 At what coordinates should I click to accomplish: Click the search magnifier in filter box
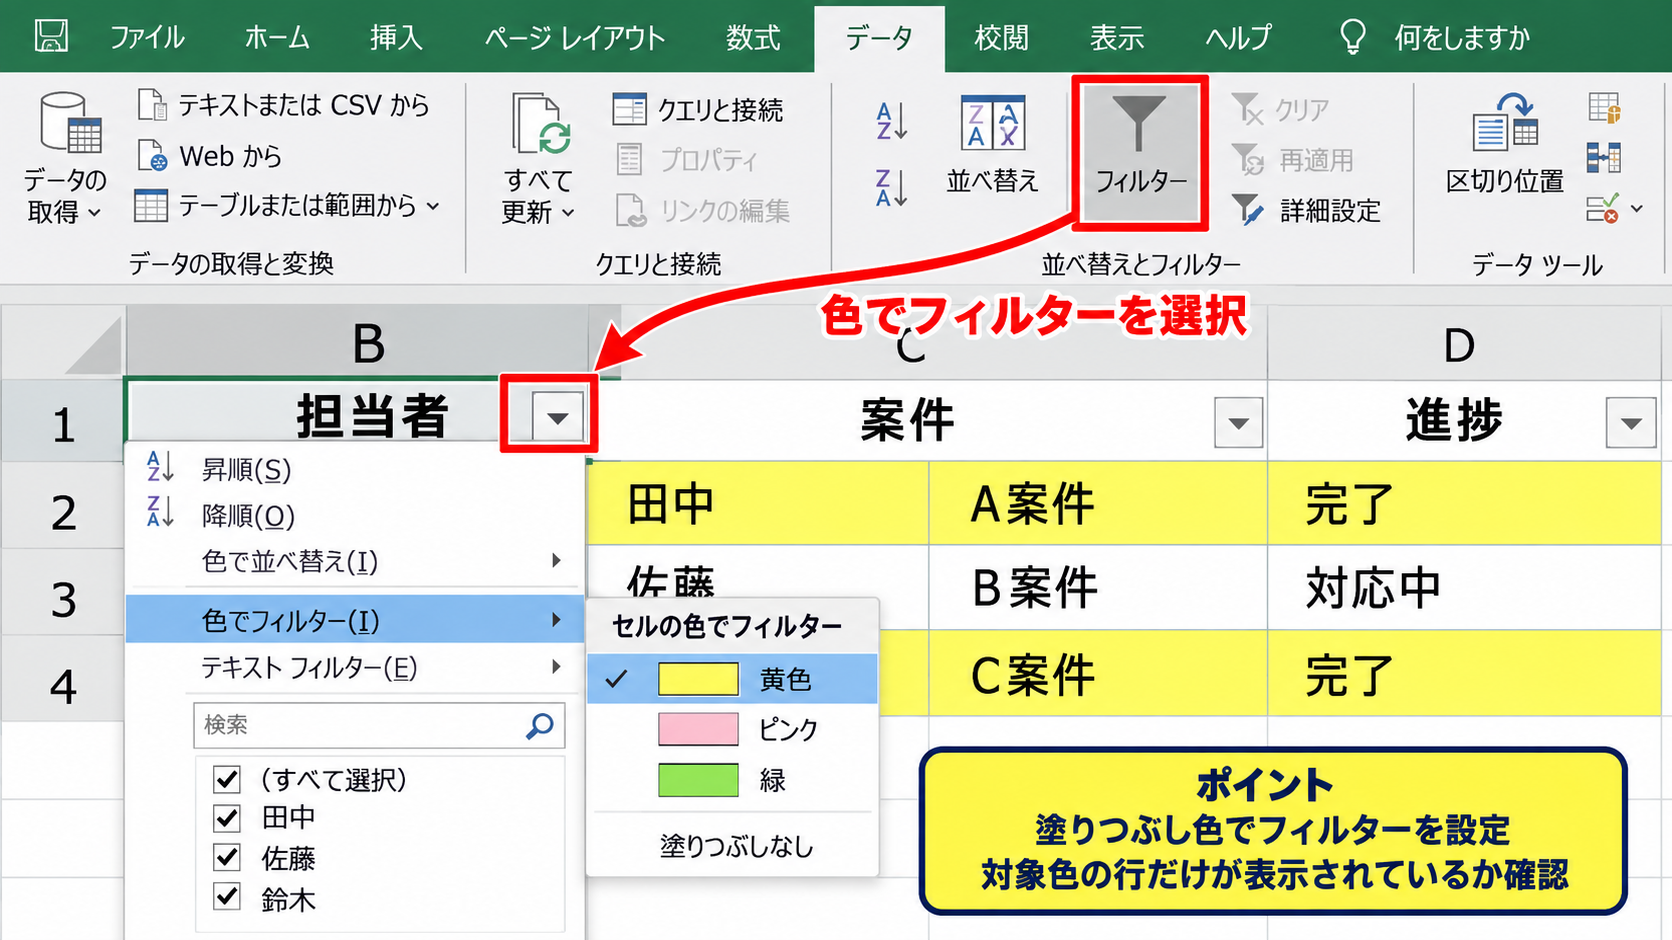click(x=540, y=726)
